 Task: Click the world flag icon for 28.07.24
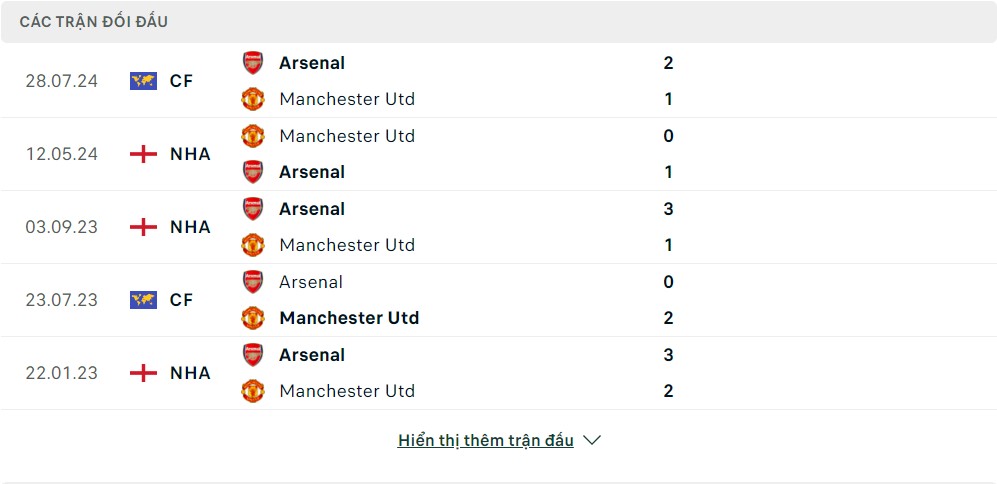(x=143, y=81)
